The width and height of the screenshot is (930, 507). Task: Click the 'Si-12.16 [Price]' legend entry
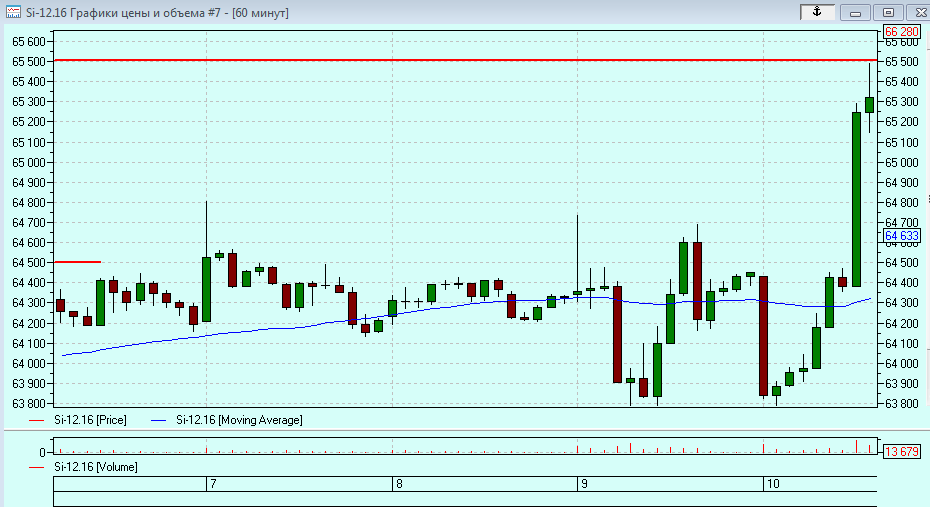90,420
